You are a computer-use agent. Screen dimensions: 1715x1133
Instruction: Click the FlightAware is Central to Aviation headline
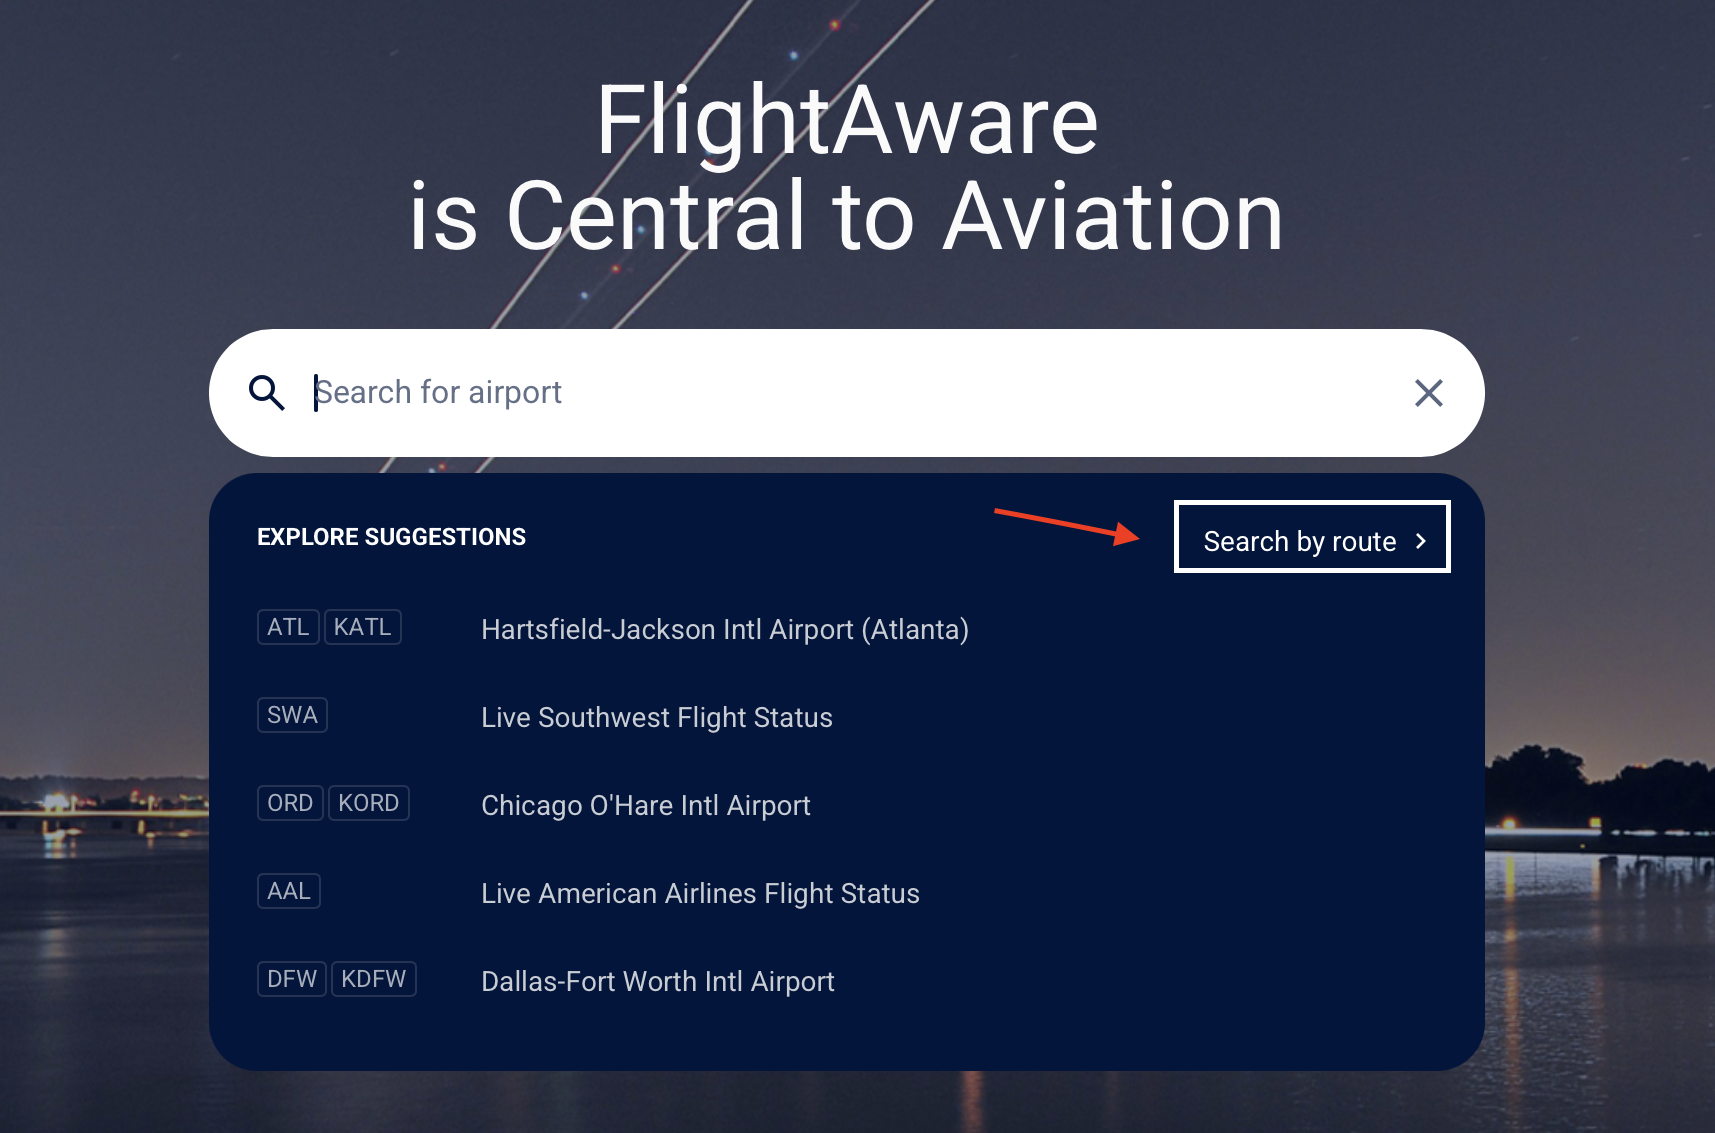click(x=846, y=168)
